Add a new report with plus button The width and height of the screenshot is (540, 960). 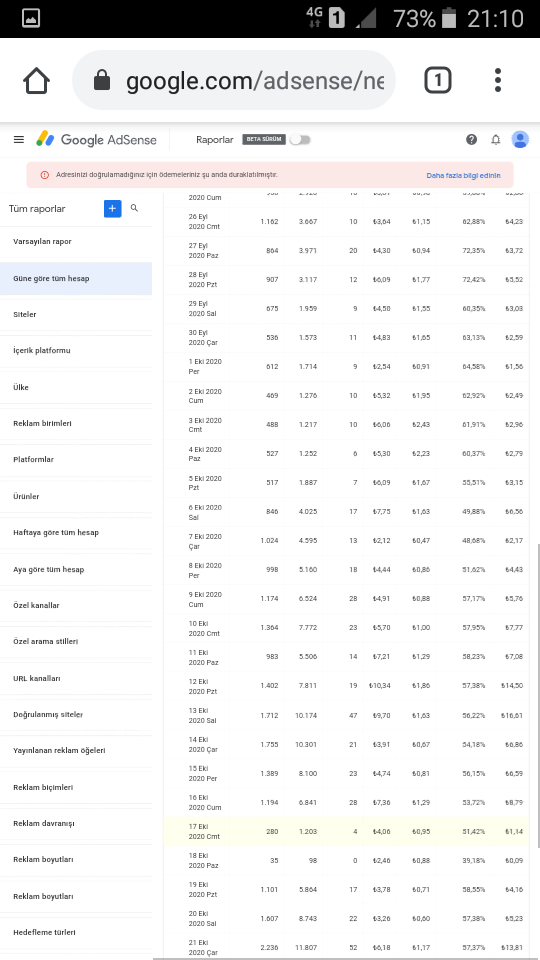(x=113, y=208)
